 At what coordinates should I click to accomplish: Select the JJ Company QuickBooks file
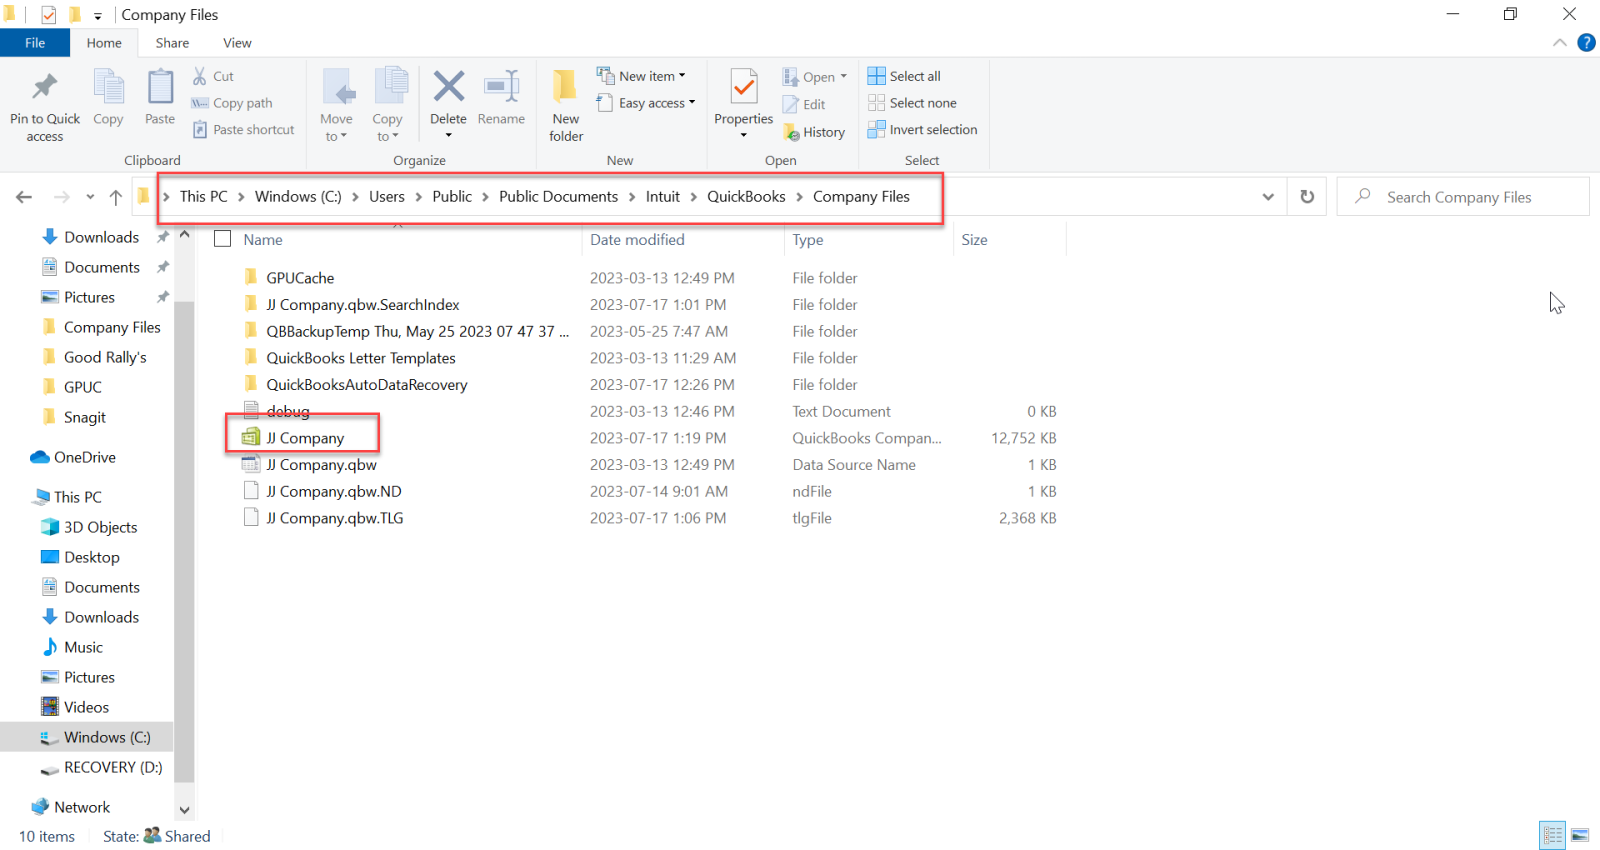point(304,438)
